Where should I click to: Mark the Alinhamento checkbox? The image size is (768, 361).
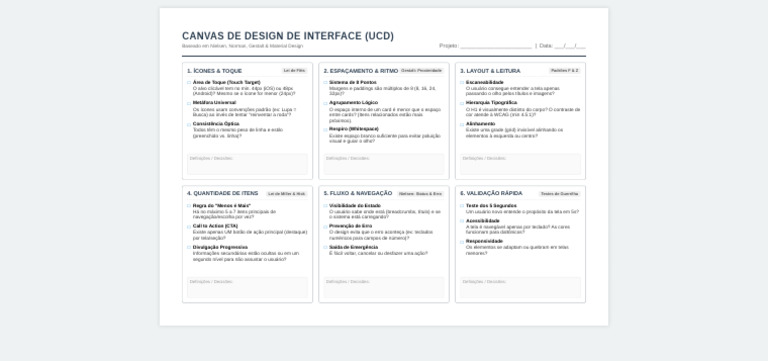click(x=462, y=124)
